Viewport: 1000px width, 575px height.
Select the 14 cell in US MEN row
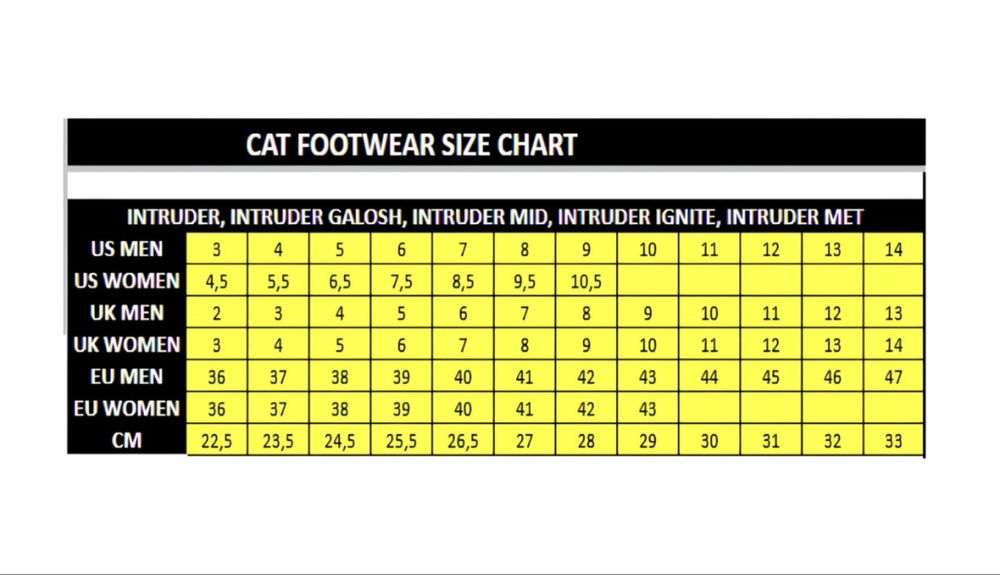(893, 250)
